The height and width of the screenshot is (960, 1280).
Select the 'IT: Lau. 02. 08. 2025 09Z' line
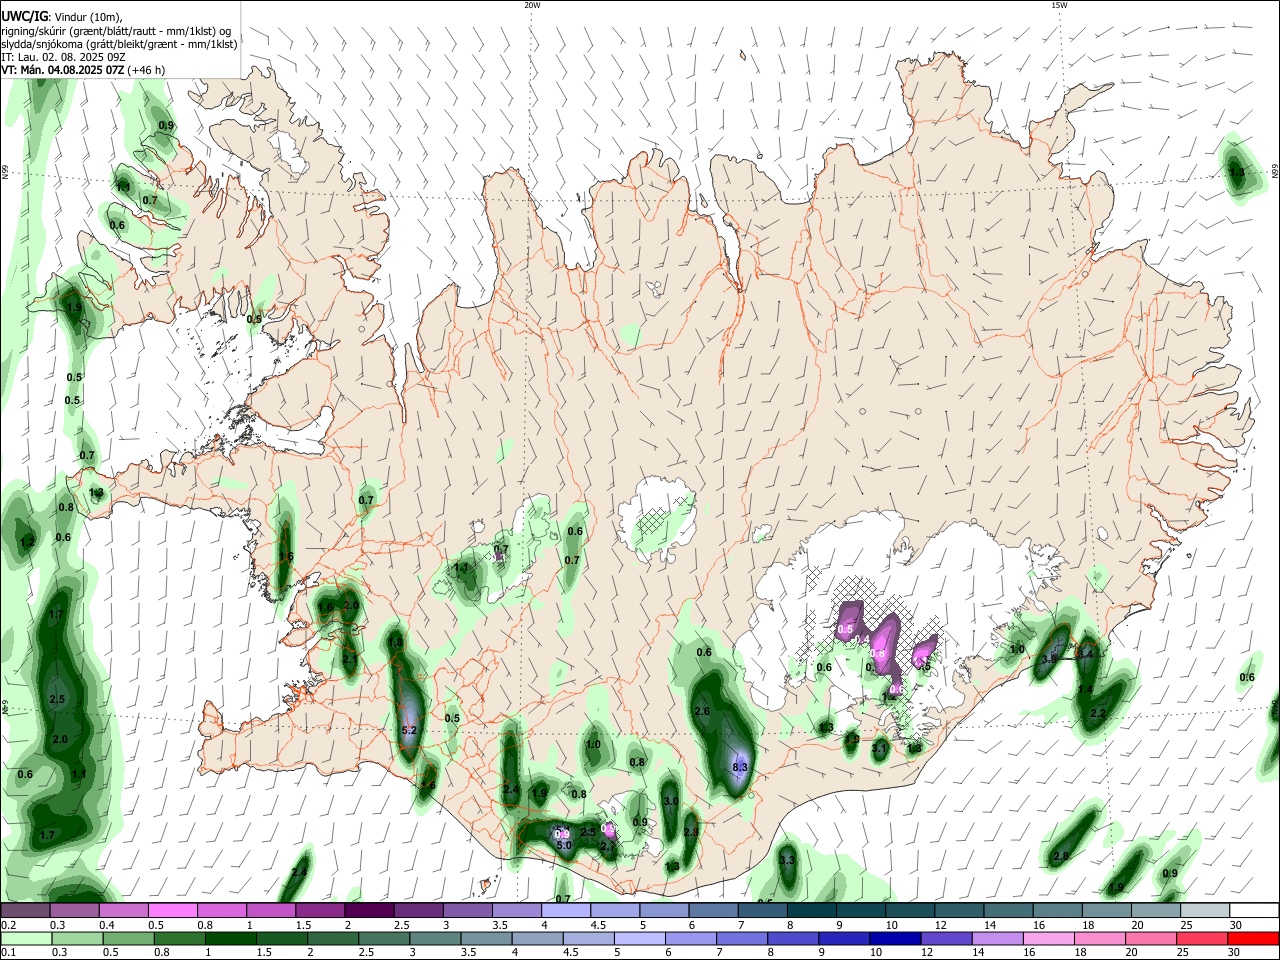click(62, 57)
